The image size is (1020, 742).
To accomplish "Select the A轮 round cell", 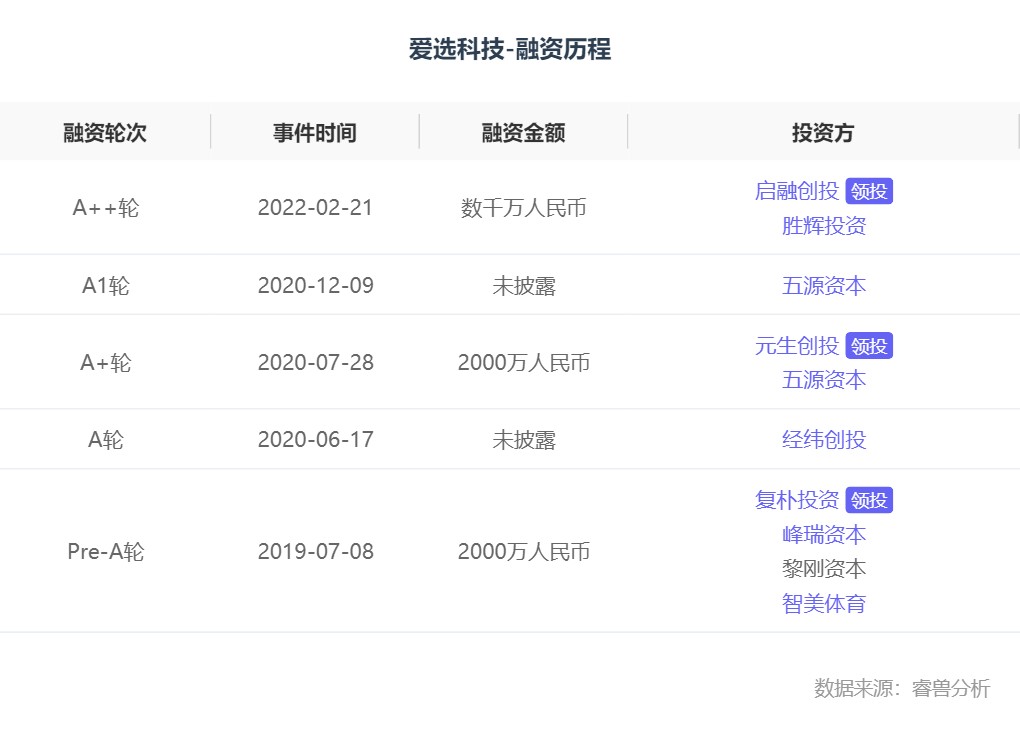I will 105,440.
